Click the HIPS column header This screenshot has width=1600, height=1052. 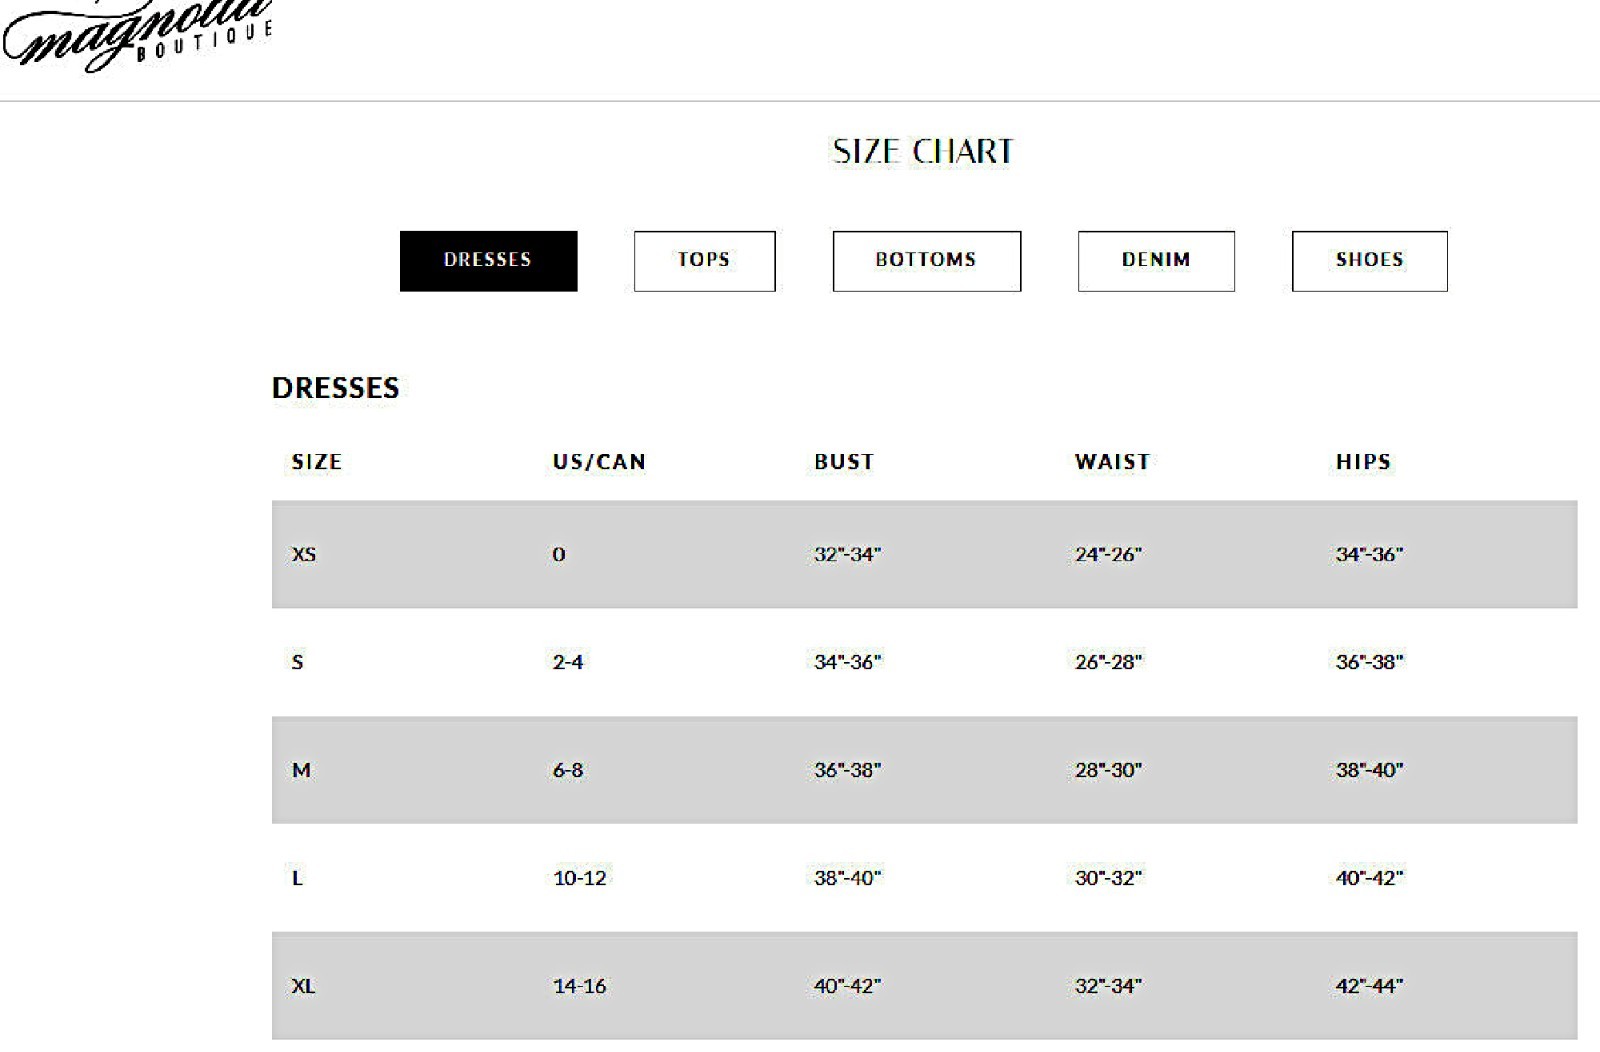coord(1363,462)
